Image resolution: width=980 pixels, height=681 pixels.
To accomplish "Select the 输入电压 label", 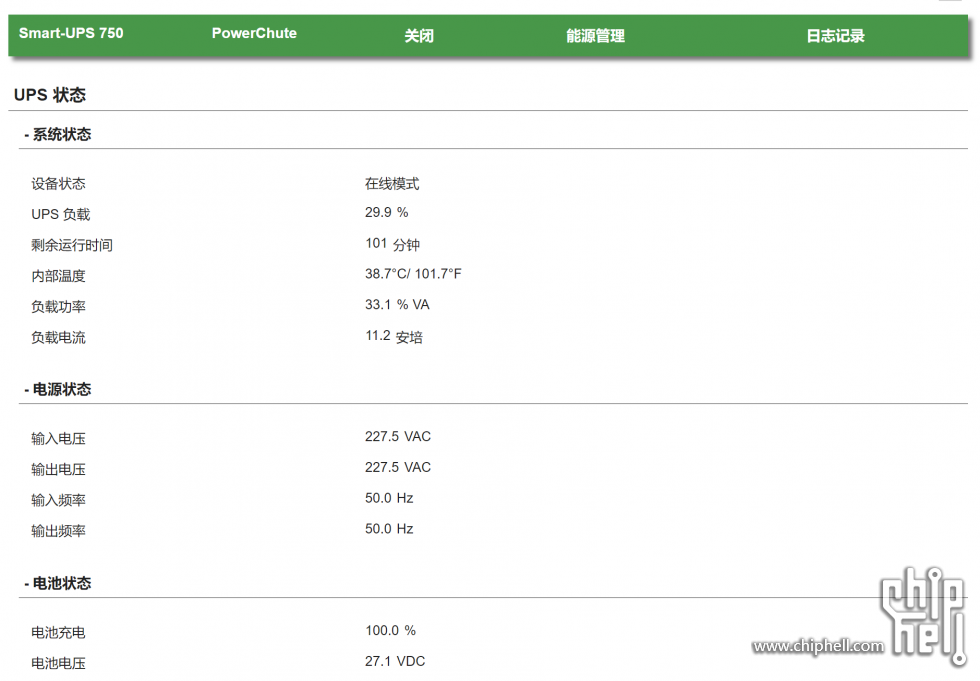I will click(x=58, y=439).
